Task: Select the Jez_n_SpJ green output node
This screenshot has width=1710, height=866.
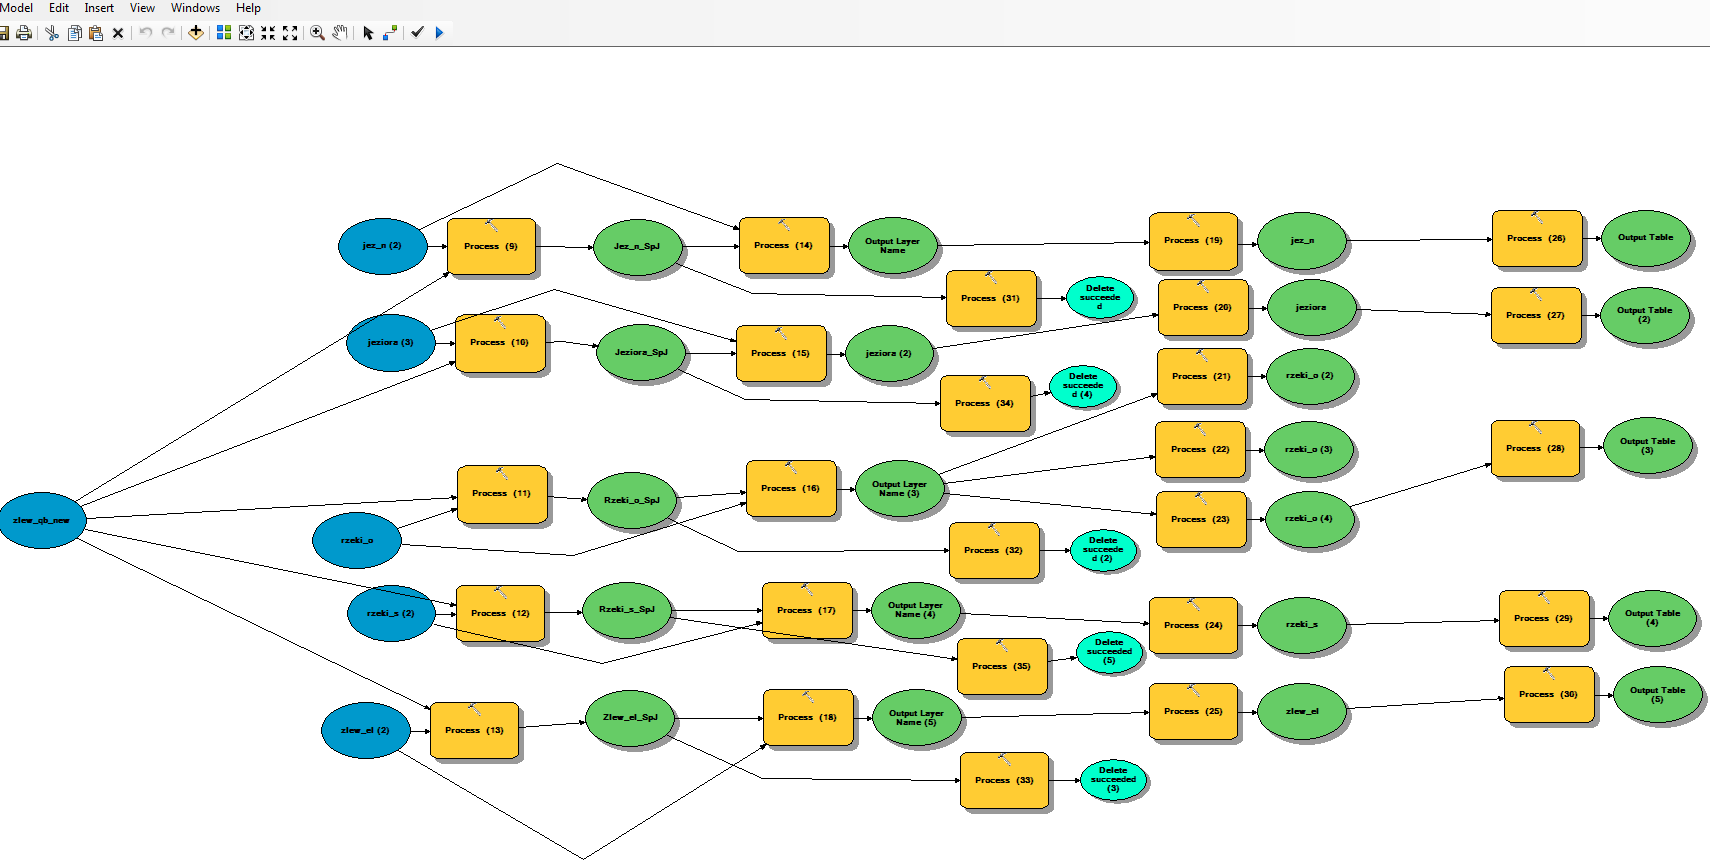Action: click(x=638, y=246)
